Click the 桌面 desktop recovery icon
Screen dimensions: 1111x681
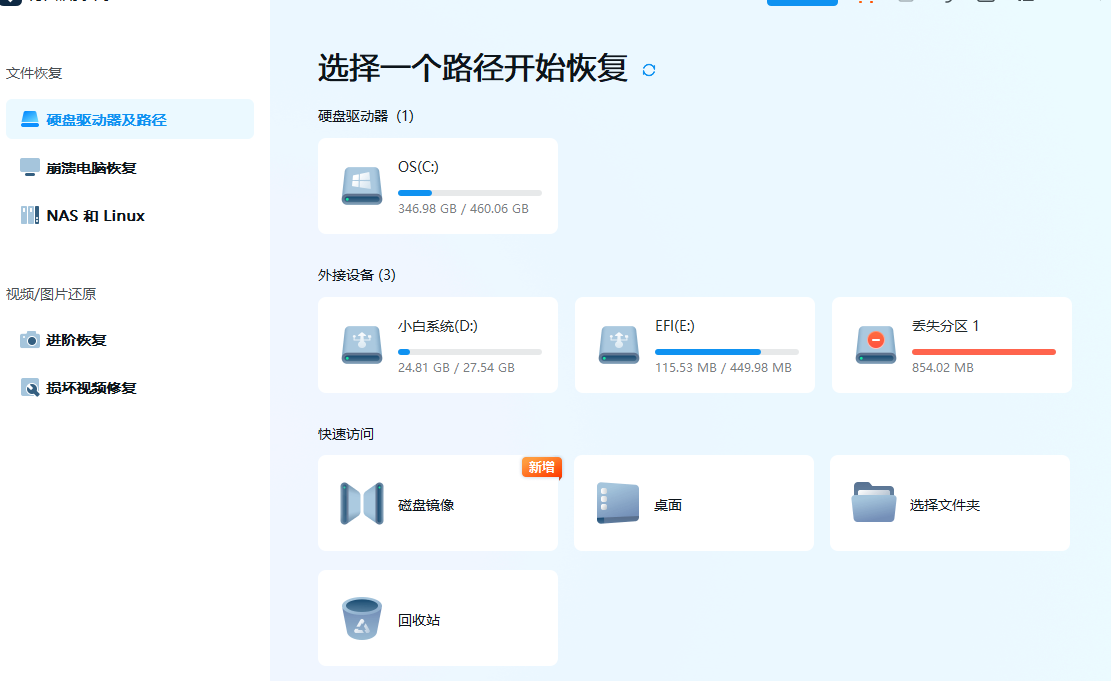[694, 503]
